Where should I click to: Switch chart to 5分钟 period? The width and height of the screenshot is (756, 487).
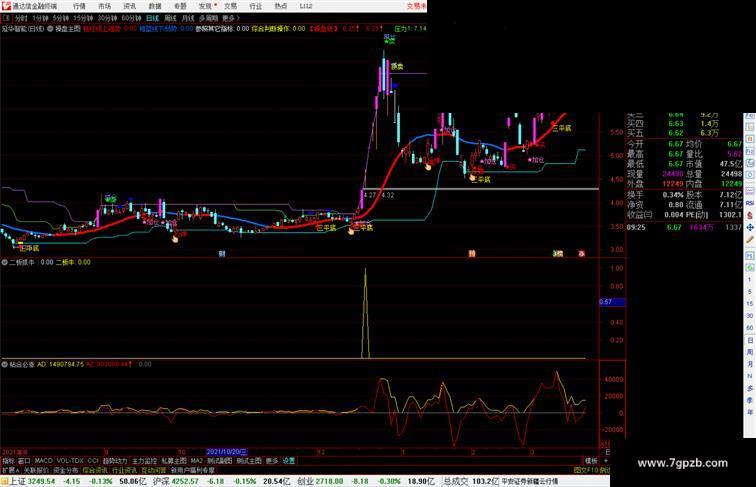click(x=61, y=18)
